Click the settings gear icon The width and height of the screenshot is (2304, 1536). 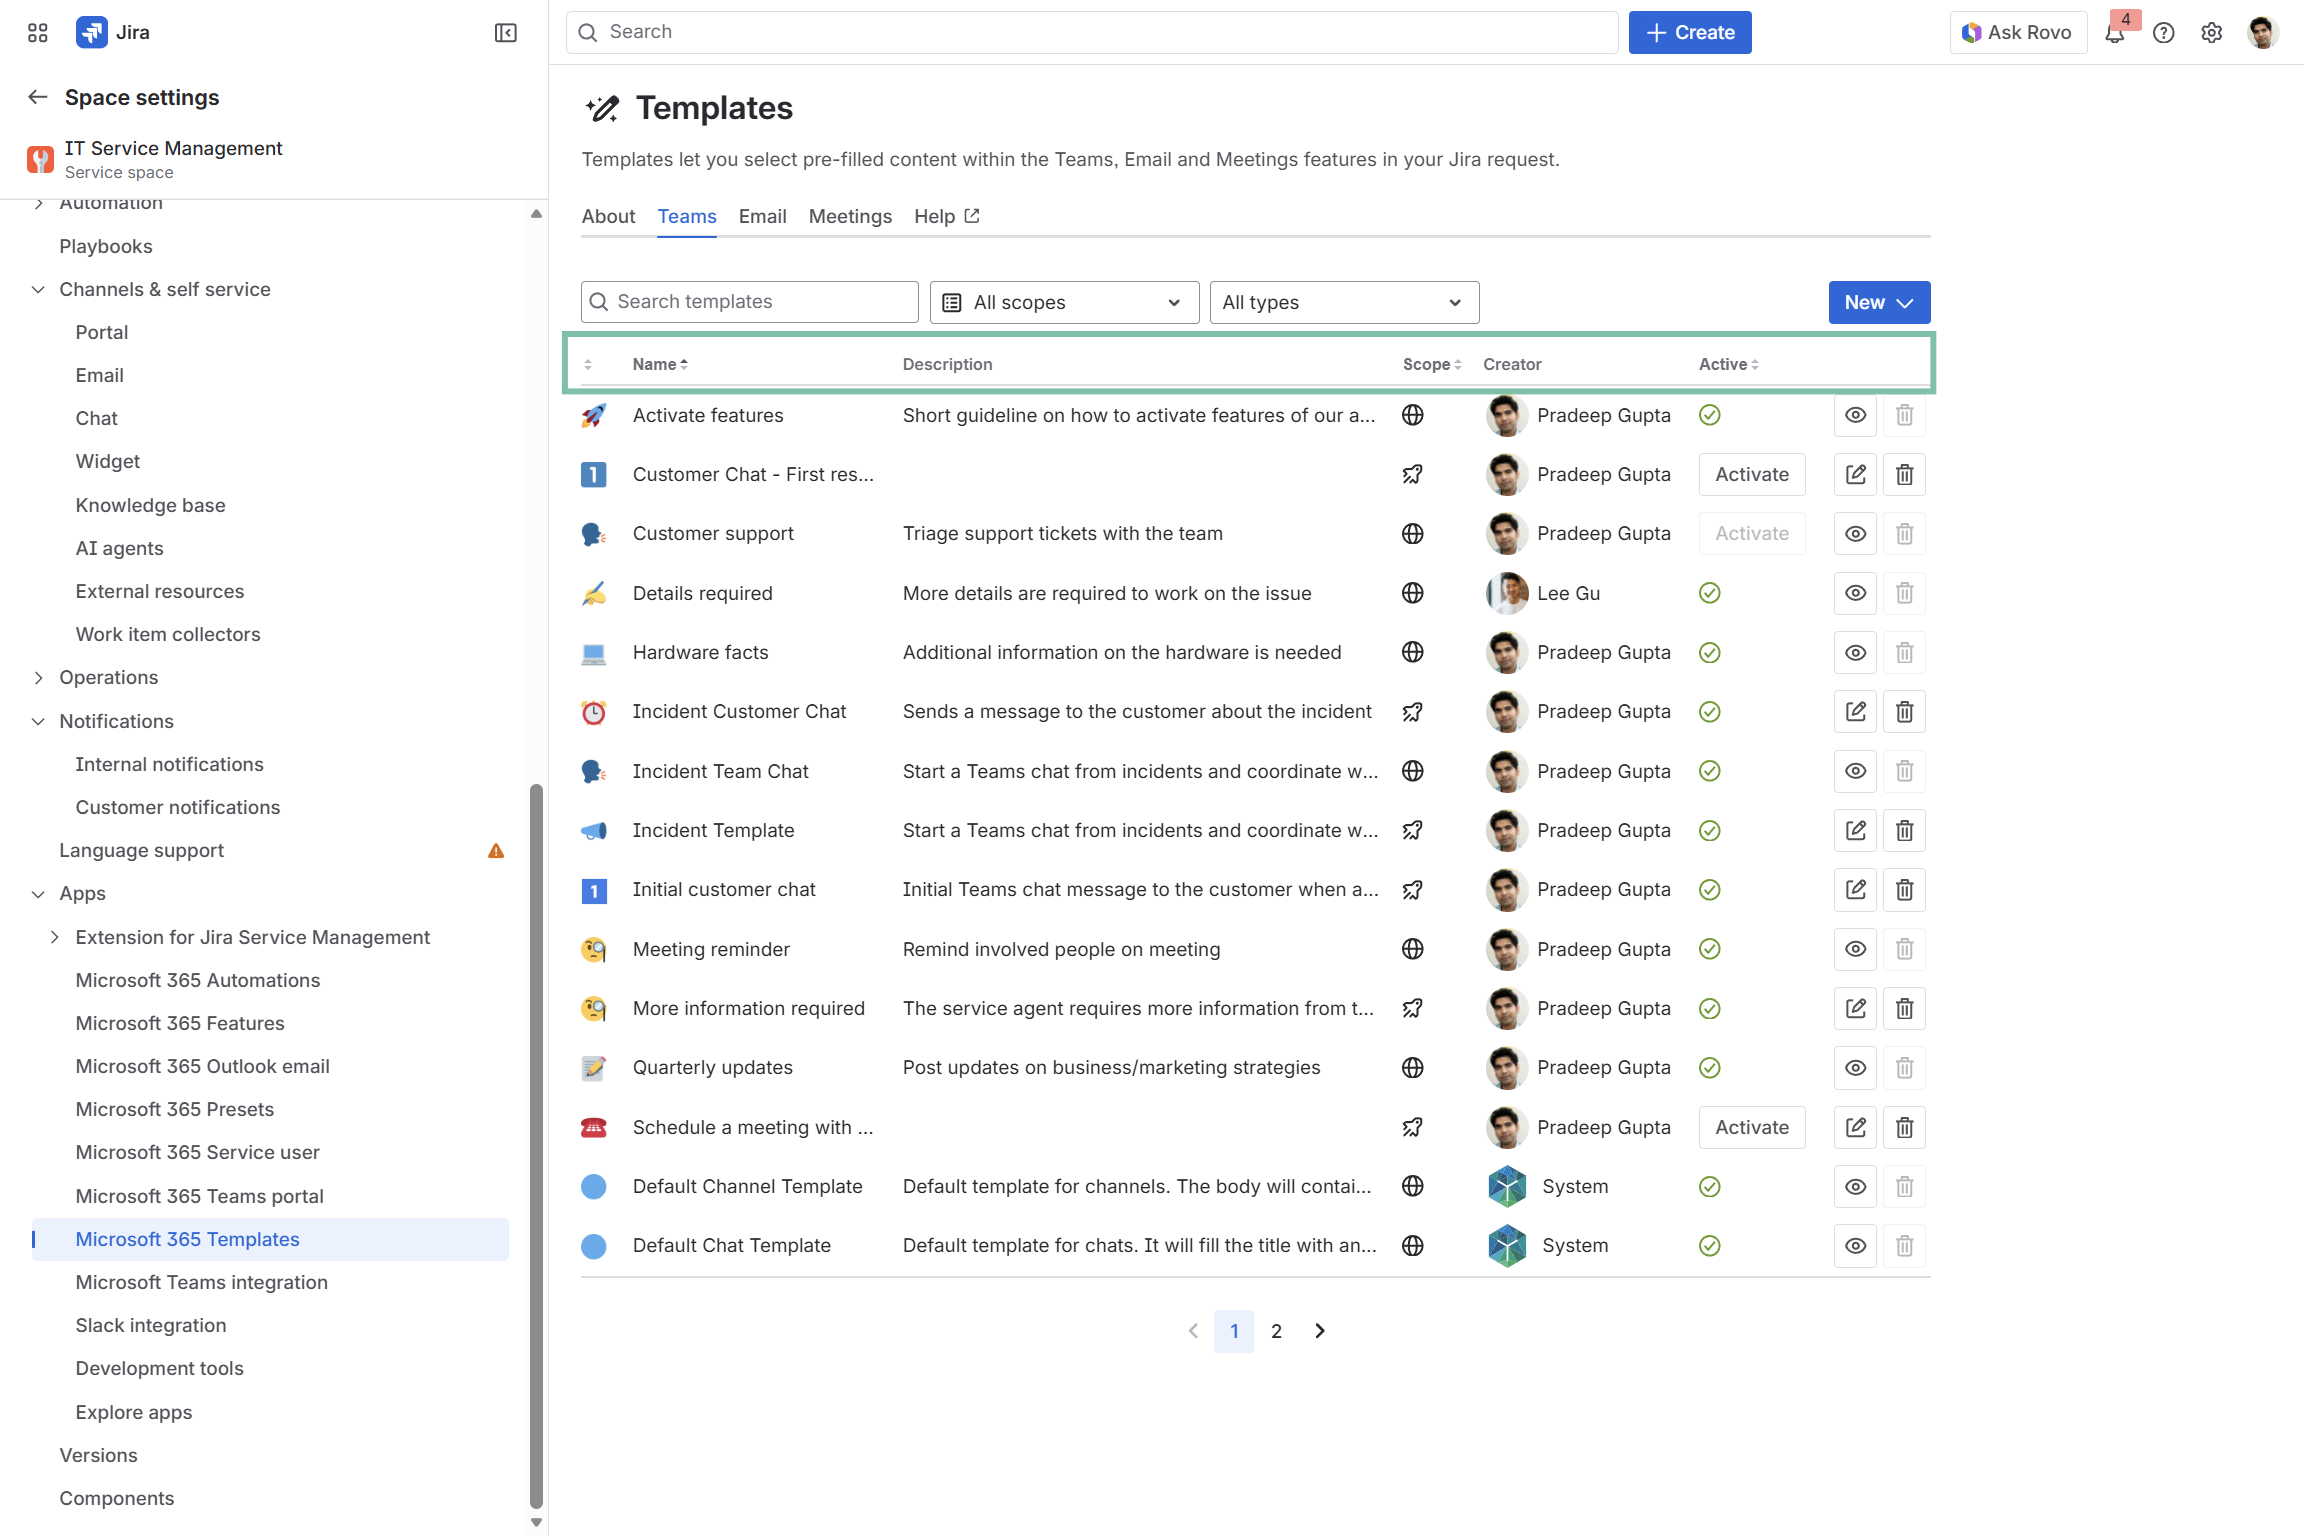click(x=2211, y=33)
